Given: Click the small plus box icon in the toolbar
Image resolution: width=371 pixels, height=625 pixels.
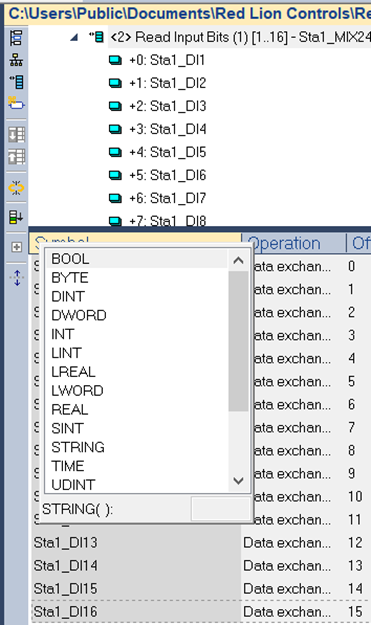Looking at the screenshot, I should tap(16, 247).
